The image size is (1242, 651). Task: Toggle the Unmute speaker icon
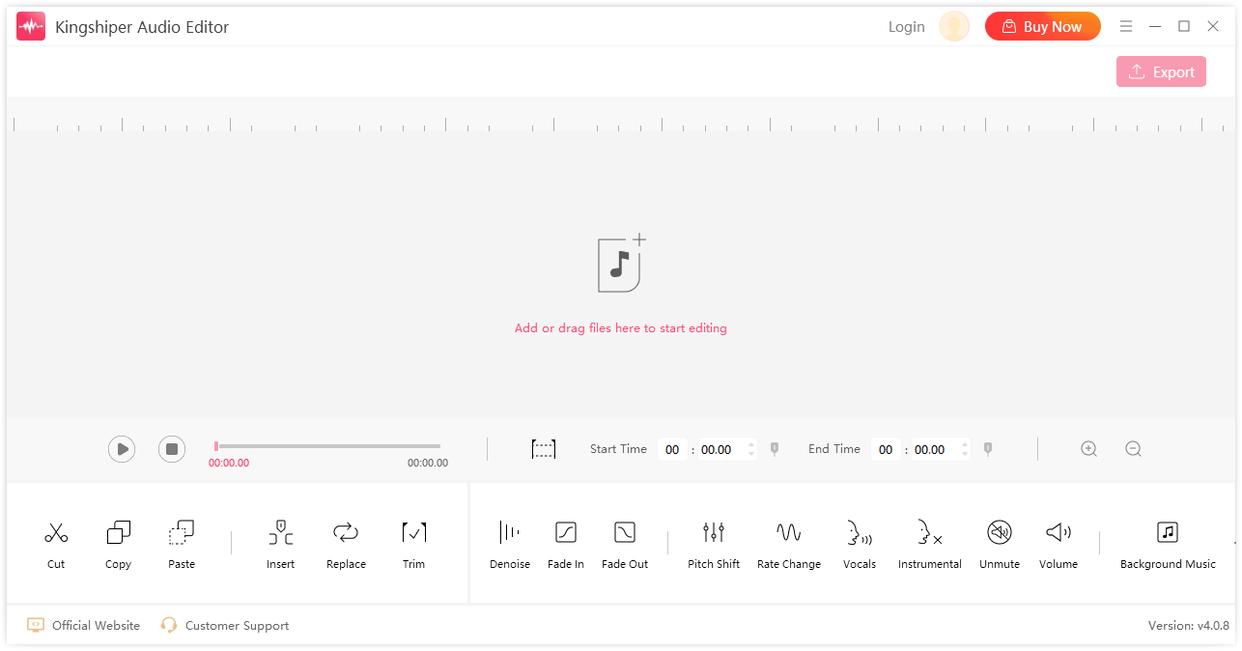(999, 534)
